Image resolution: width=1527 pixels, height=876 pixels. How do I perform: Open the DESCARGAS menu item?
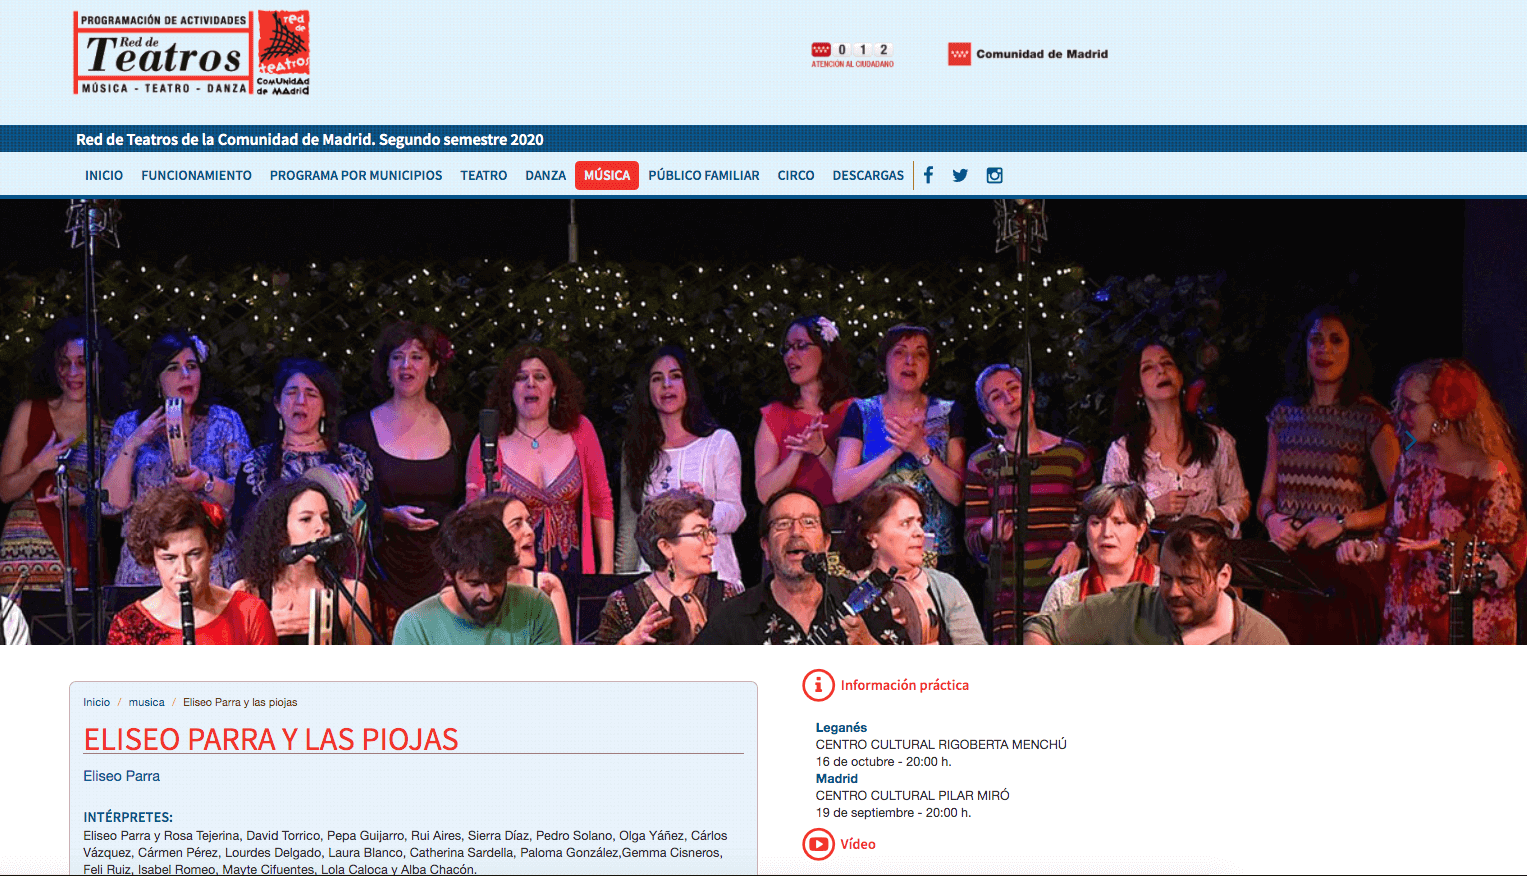click(868, 175)
